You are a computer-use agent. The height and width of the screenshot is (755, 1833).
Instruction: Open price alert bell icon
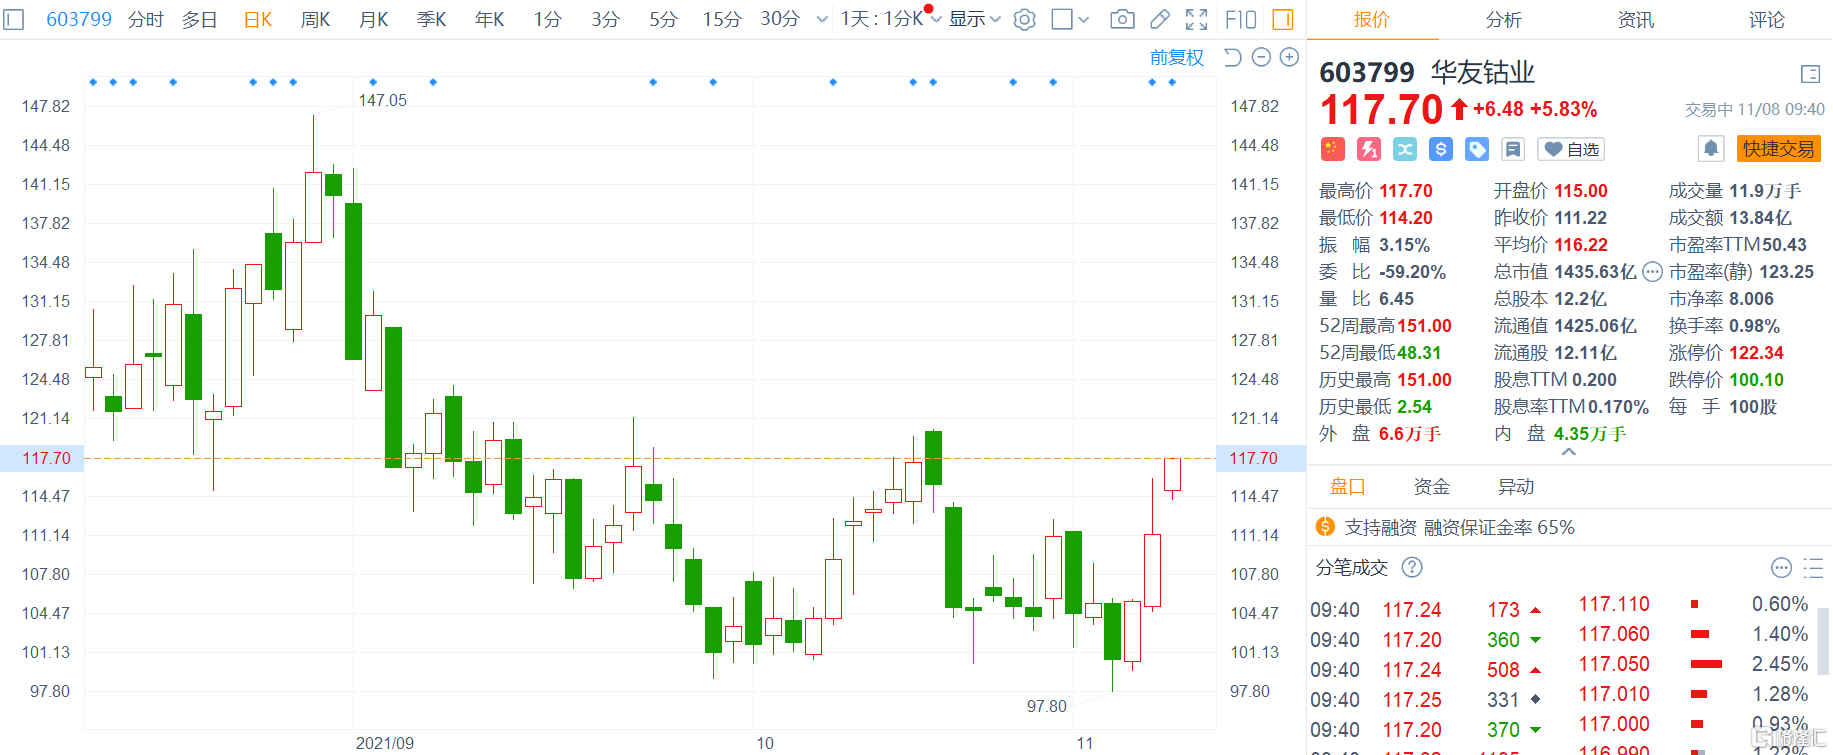(1711, 149)
